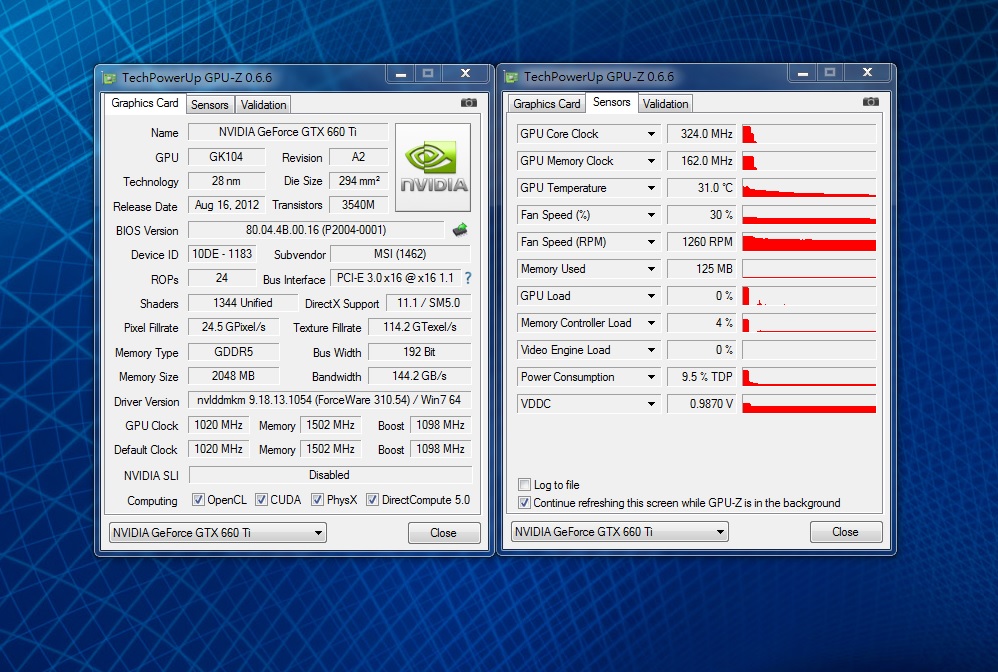Click the Driver Version field nvlddmkm
Screen dimensions: 998x672
pos(329,400)
